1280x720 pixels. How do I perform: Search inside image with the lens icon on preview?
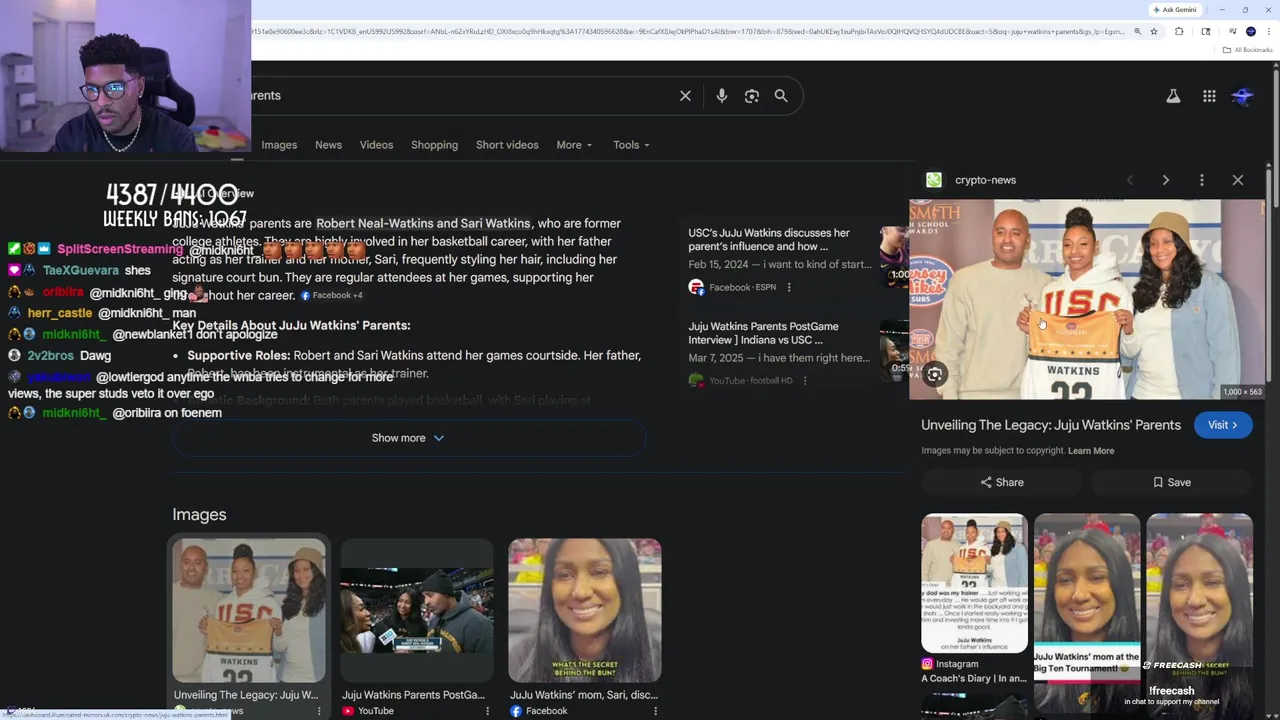pyautogui.click(x=934, y=374)
